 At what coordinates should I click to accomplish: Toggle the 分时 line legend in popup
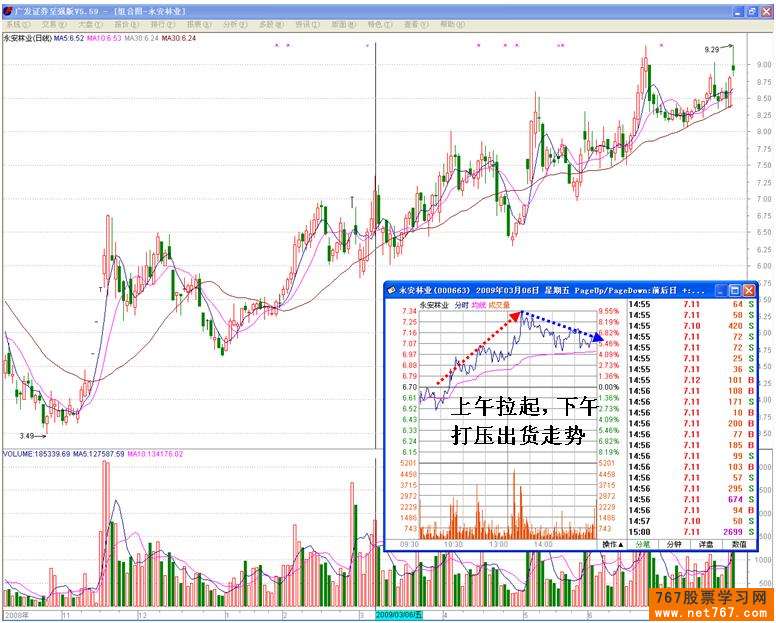click(x=461, y=305)
